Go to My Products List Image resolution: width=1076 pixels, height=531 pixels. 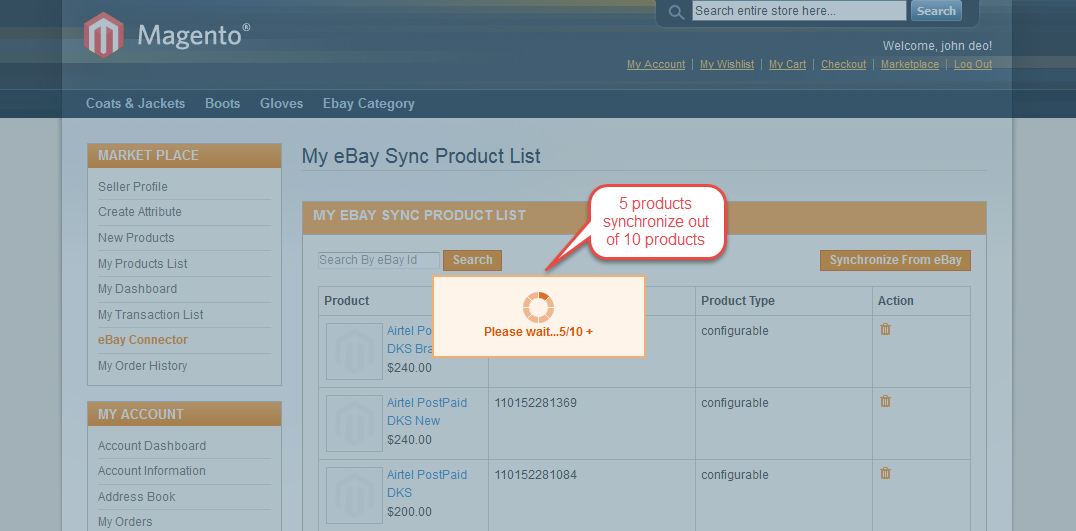143,263
